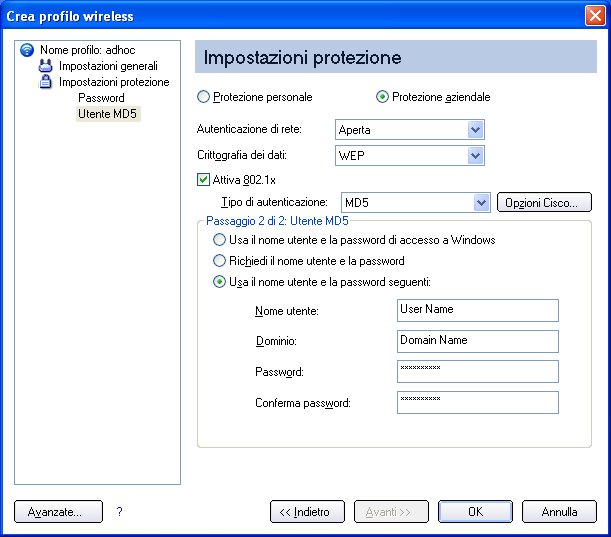
Task: Click the Impostazioni generali network icon
Action: pyautogui.click(x=46, y=66)
